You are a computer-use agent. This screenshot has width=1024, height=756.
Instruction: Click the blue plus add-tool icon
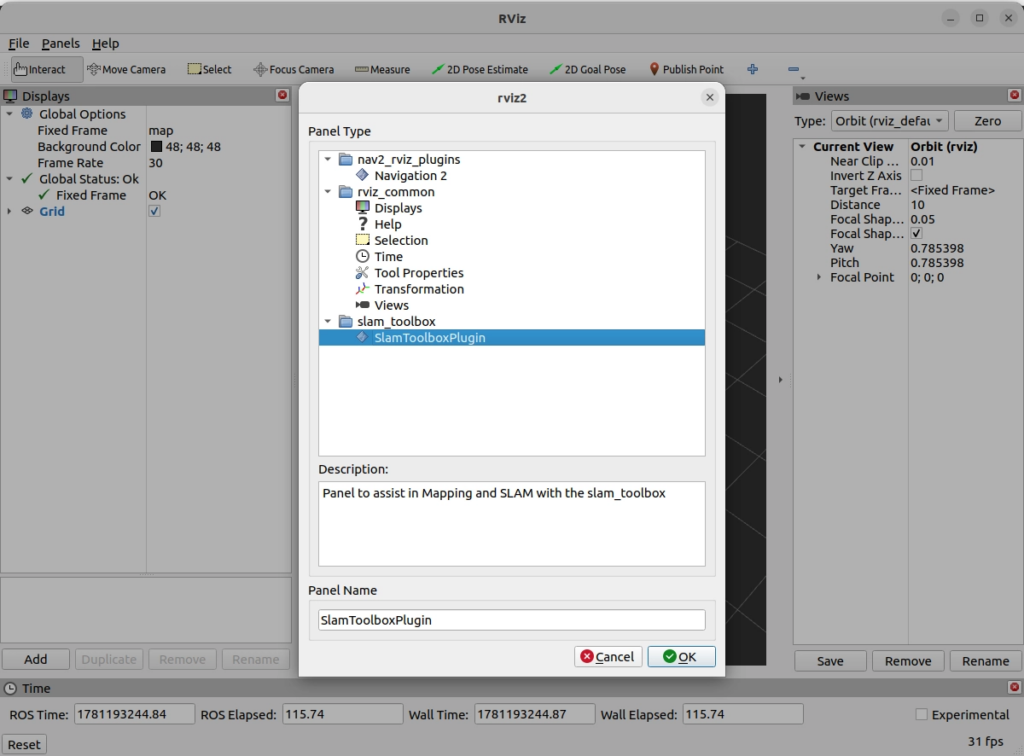click(x=752, y=69)
